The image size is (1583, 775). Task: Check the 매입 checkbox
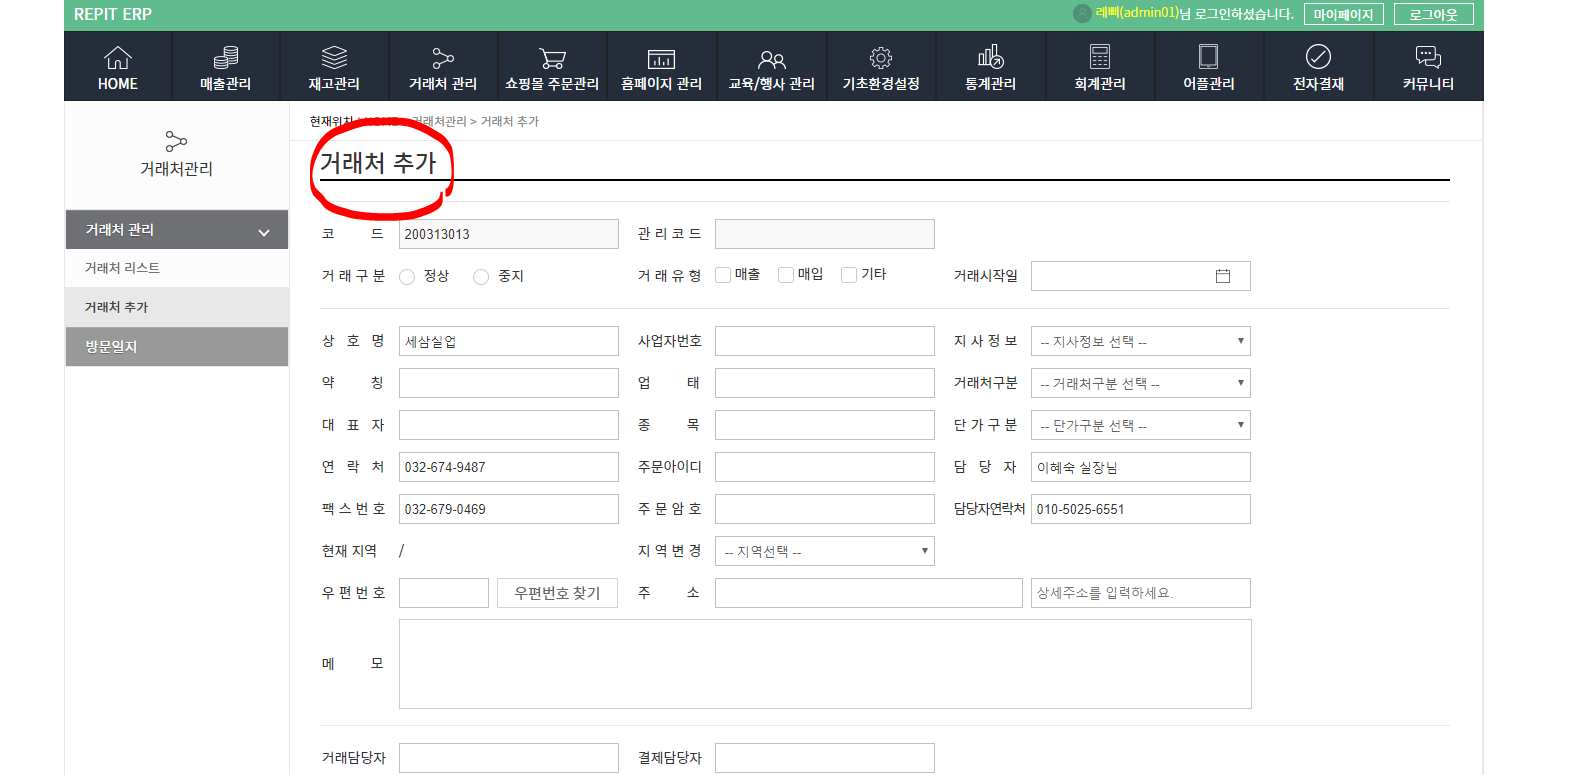[786, 275]
